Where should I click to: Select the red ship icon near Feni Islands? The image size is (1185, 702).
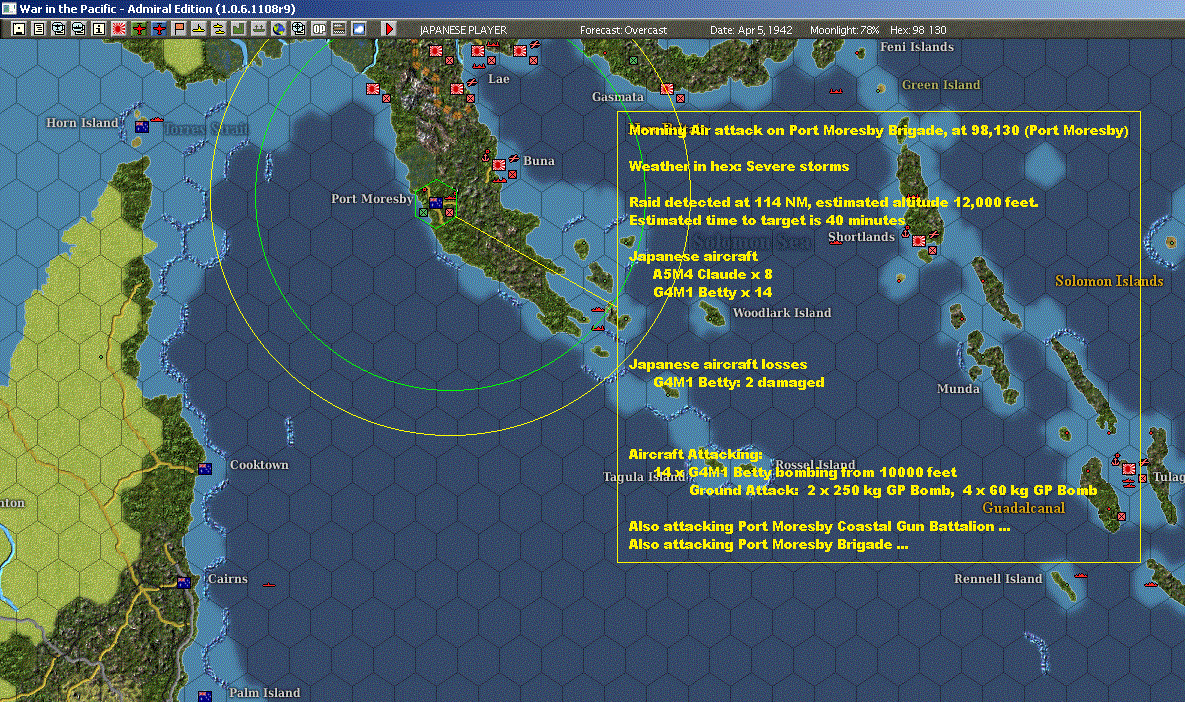836,91
